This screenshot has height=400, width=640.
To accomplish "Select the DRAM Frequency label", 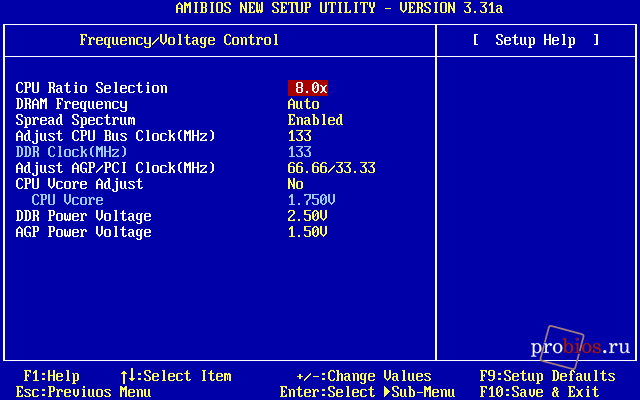I will [x=71, y=104].
